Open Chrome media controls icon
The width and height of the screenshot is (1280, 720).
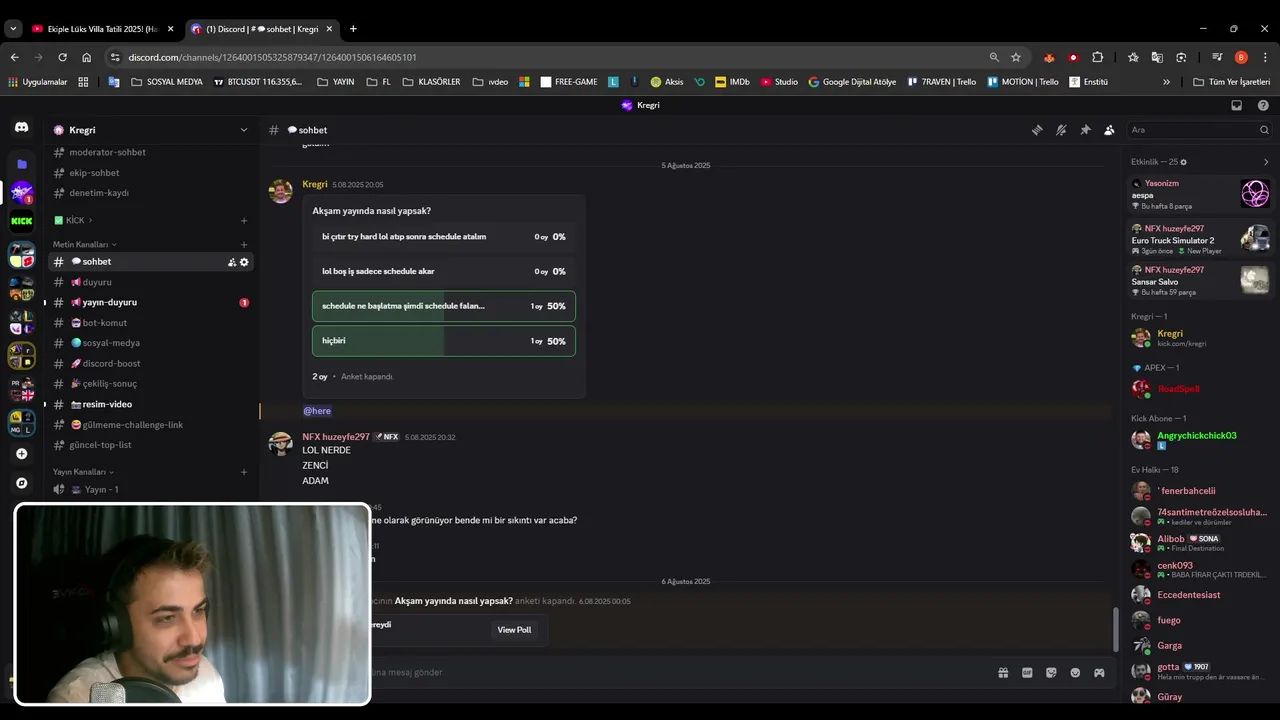(1217, 57)
